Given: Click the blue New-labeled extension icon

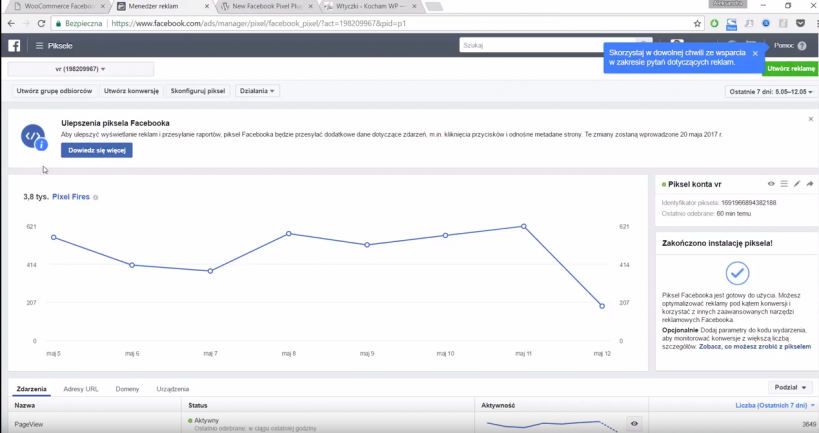Looking at the screenshot, I should pos(731,24).
